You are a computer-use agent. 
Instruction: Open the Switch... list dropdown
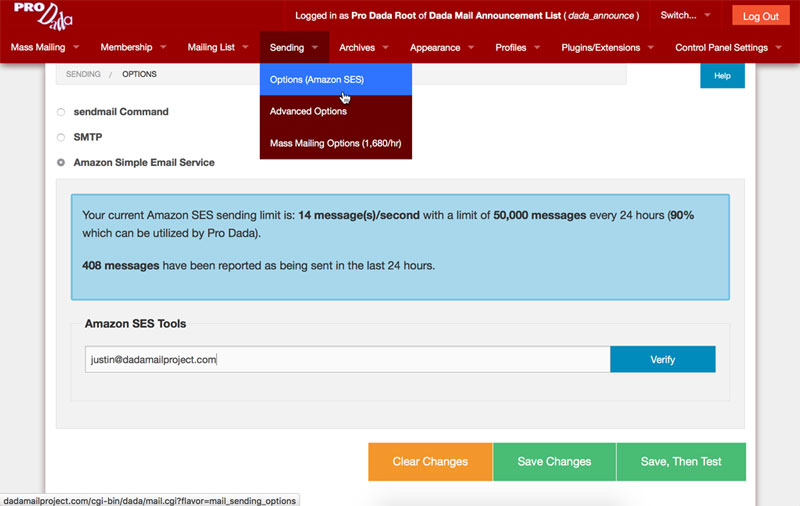(x=685, y=15)
